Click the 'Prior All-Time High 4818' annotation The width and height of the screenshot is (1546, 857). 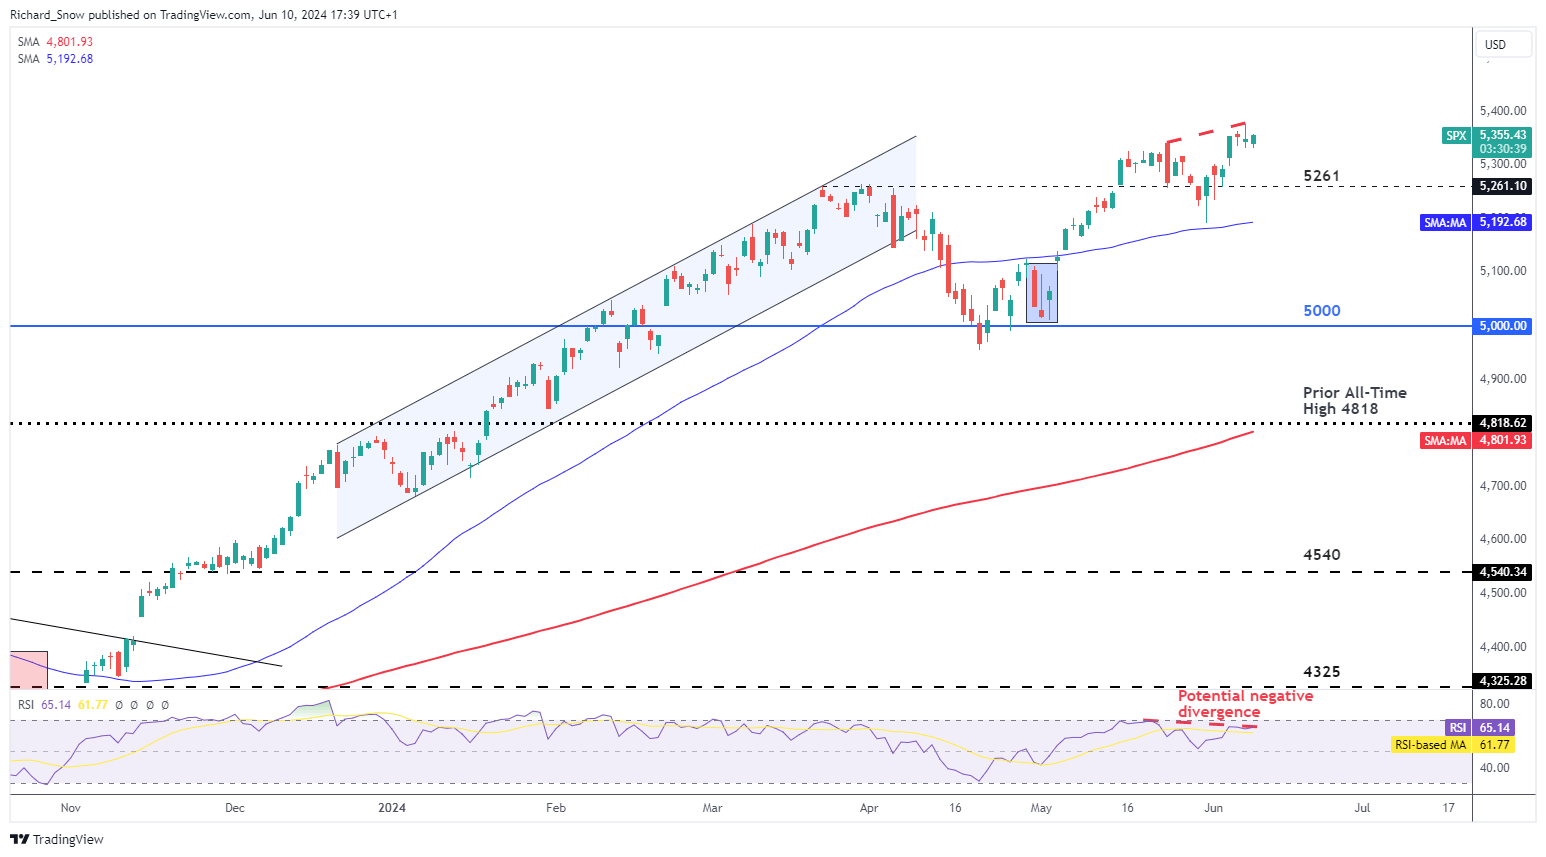click(1354, 401)
